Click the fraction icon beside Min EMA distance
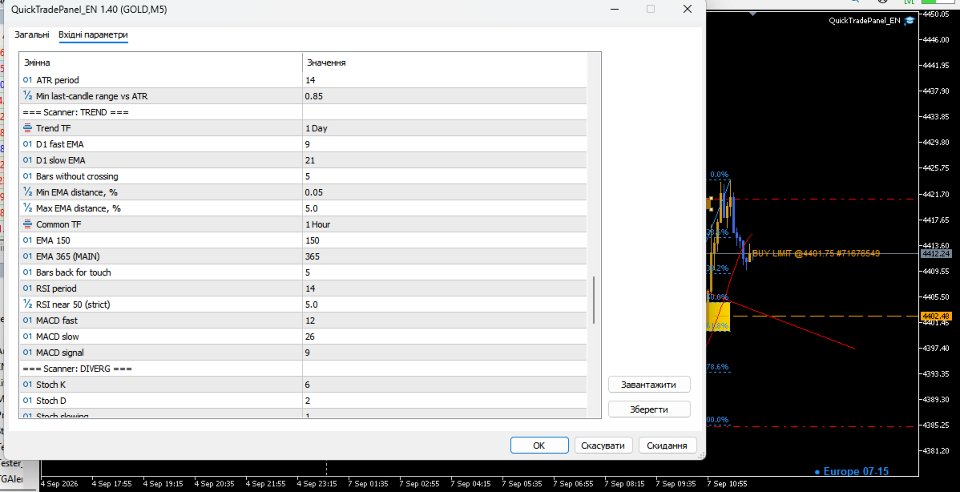This screenshot has width=960, height=492. point(28,192)
